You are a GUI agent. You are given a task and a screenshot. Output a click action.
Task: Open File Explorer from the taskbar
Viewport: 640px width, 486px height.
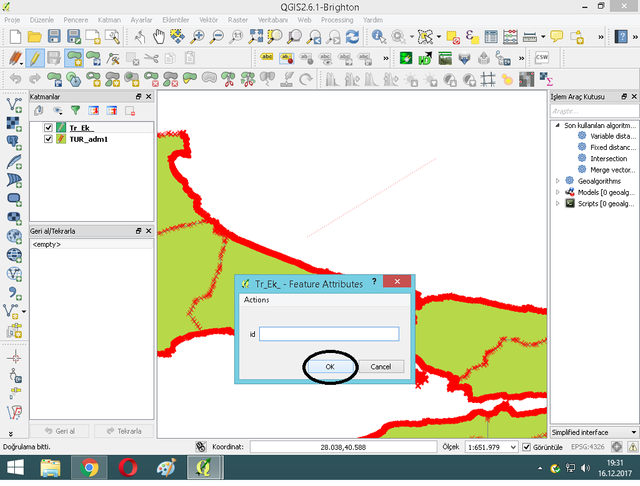pyautogui.click(x=51, y=467)
